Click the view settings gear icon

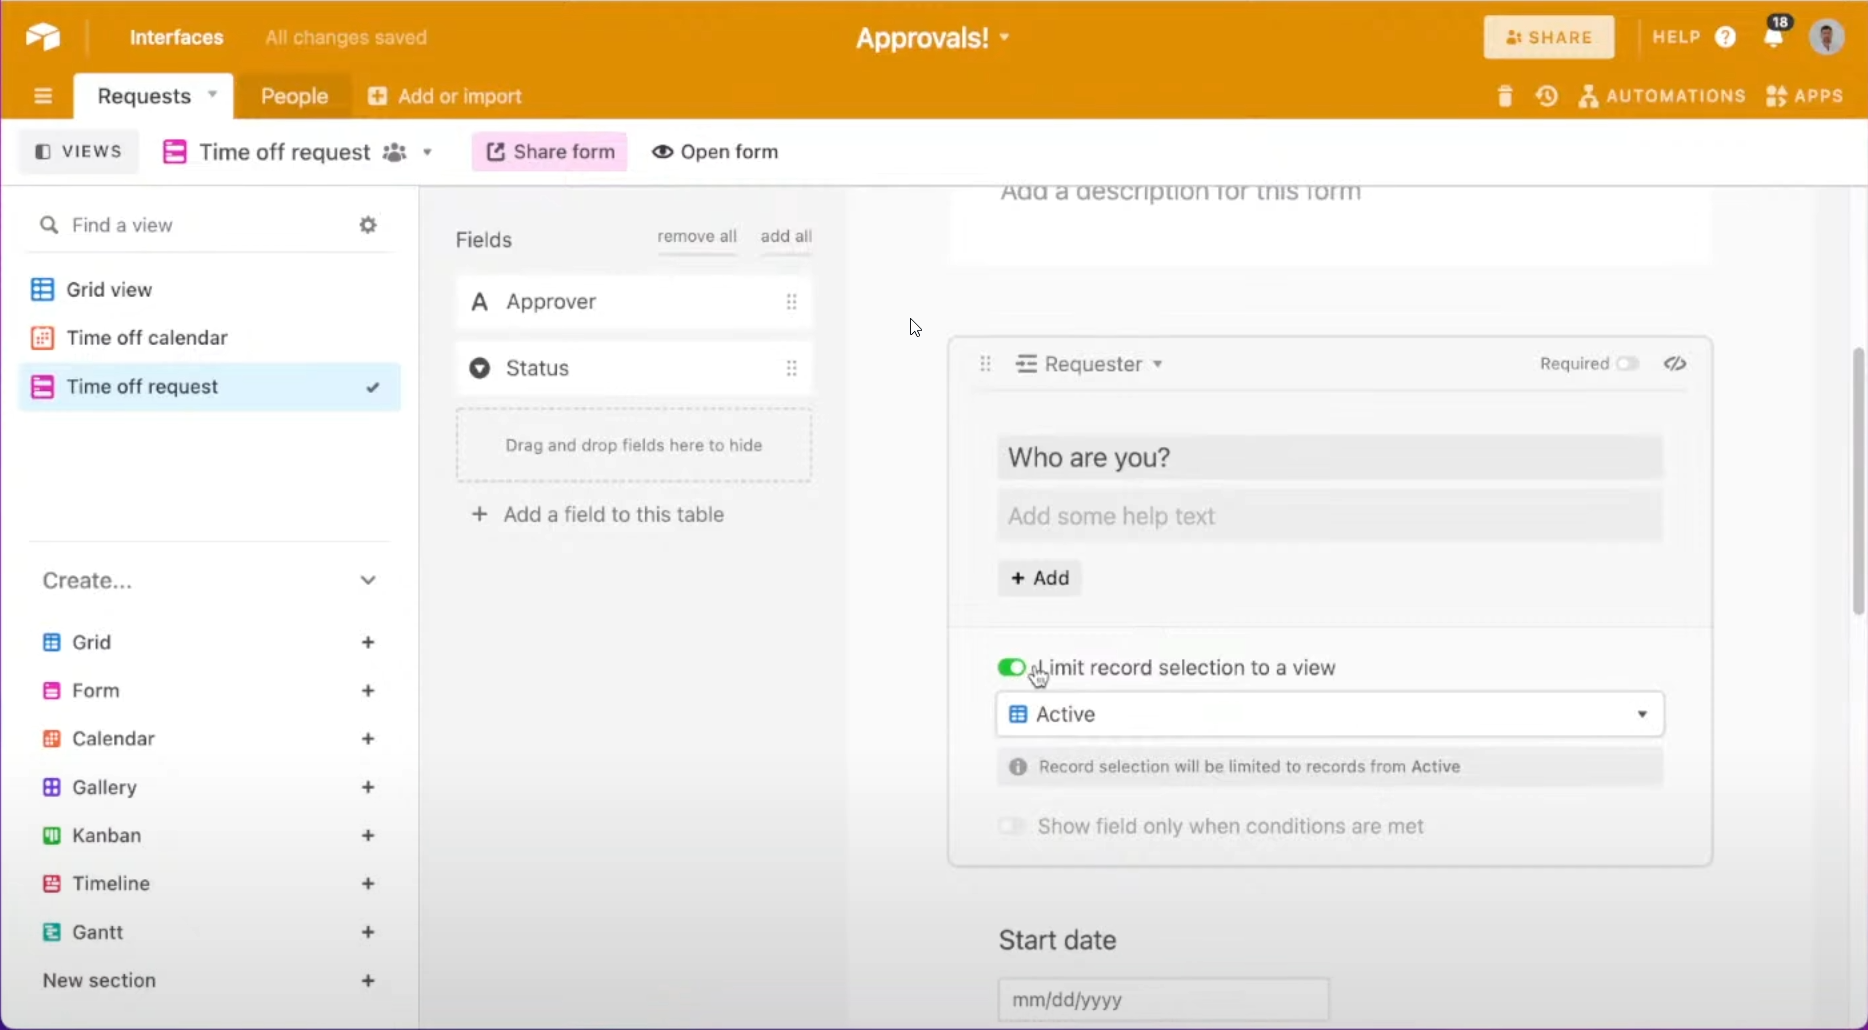(x=368, y=225)
